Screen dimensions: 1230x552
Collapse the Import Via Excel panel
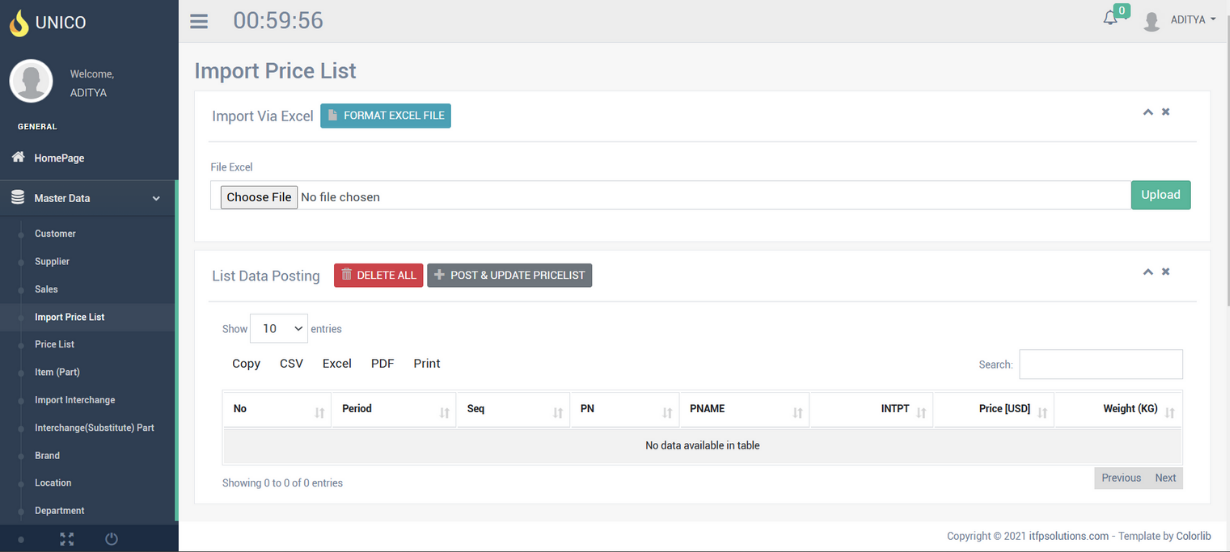1148,112
